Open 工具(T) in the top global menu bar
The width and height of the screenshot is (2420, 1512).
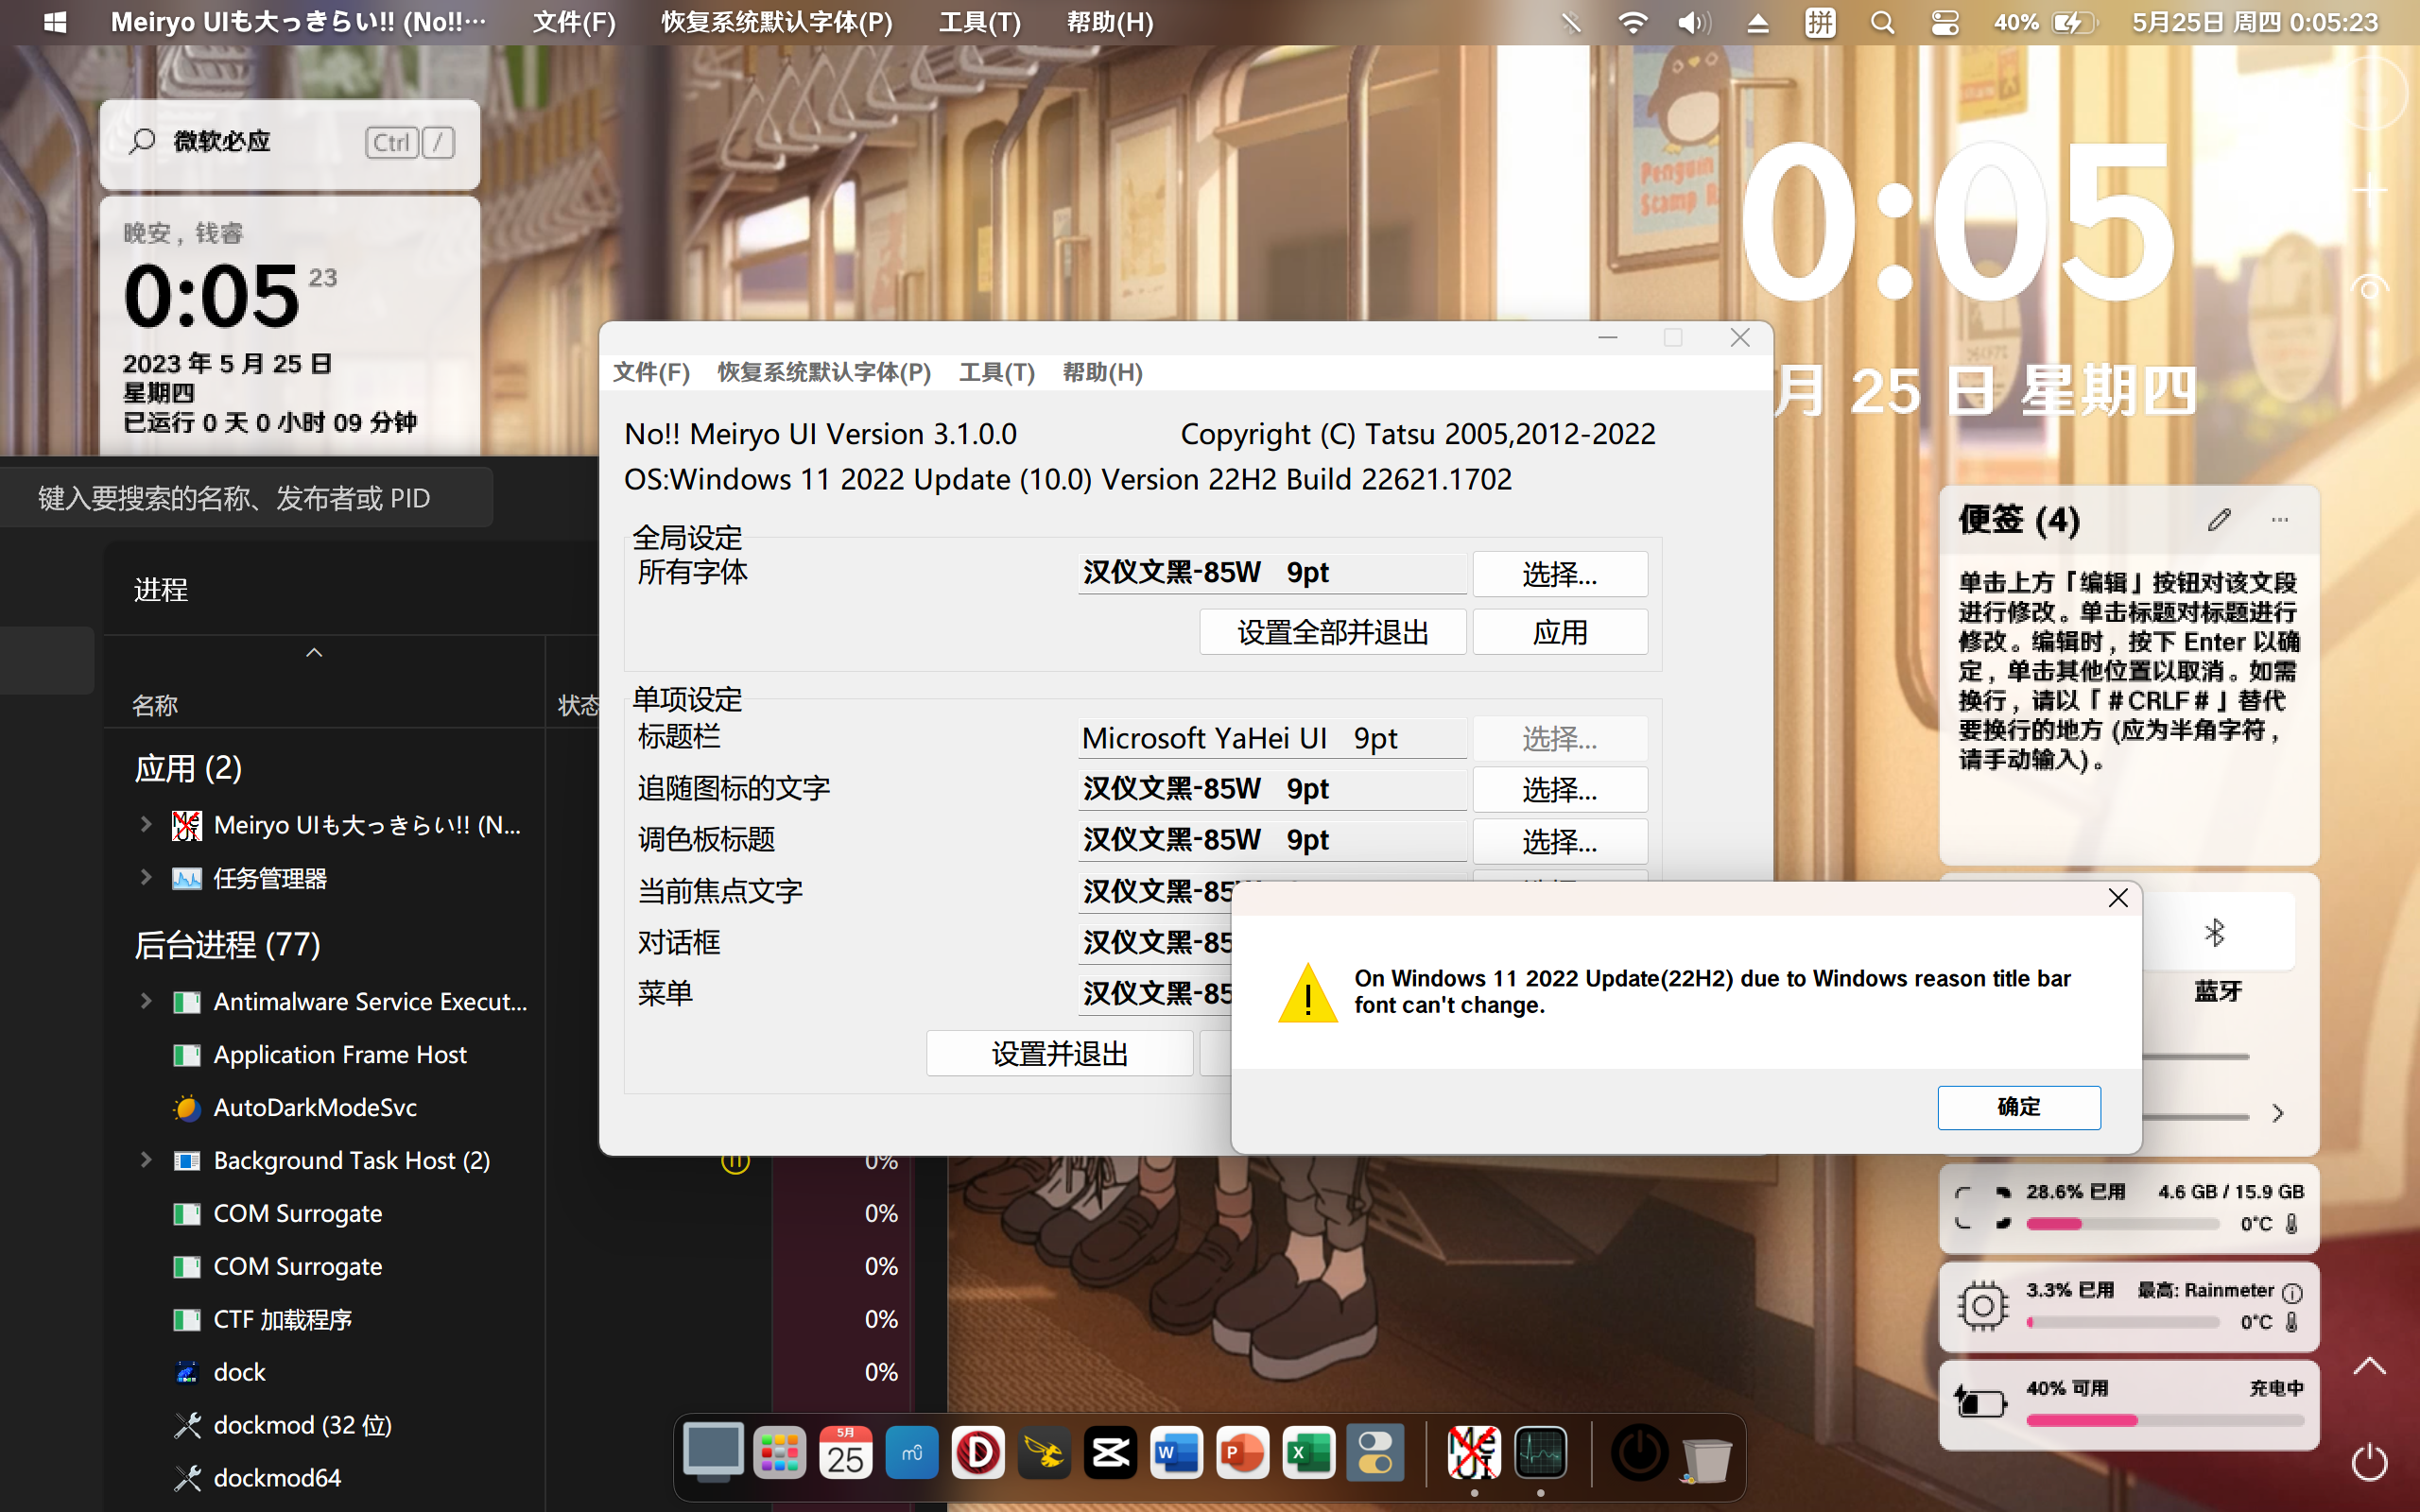(980, 22)
